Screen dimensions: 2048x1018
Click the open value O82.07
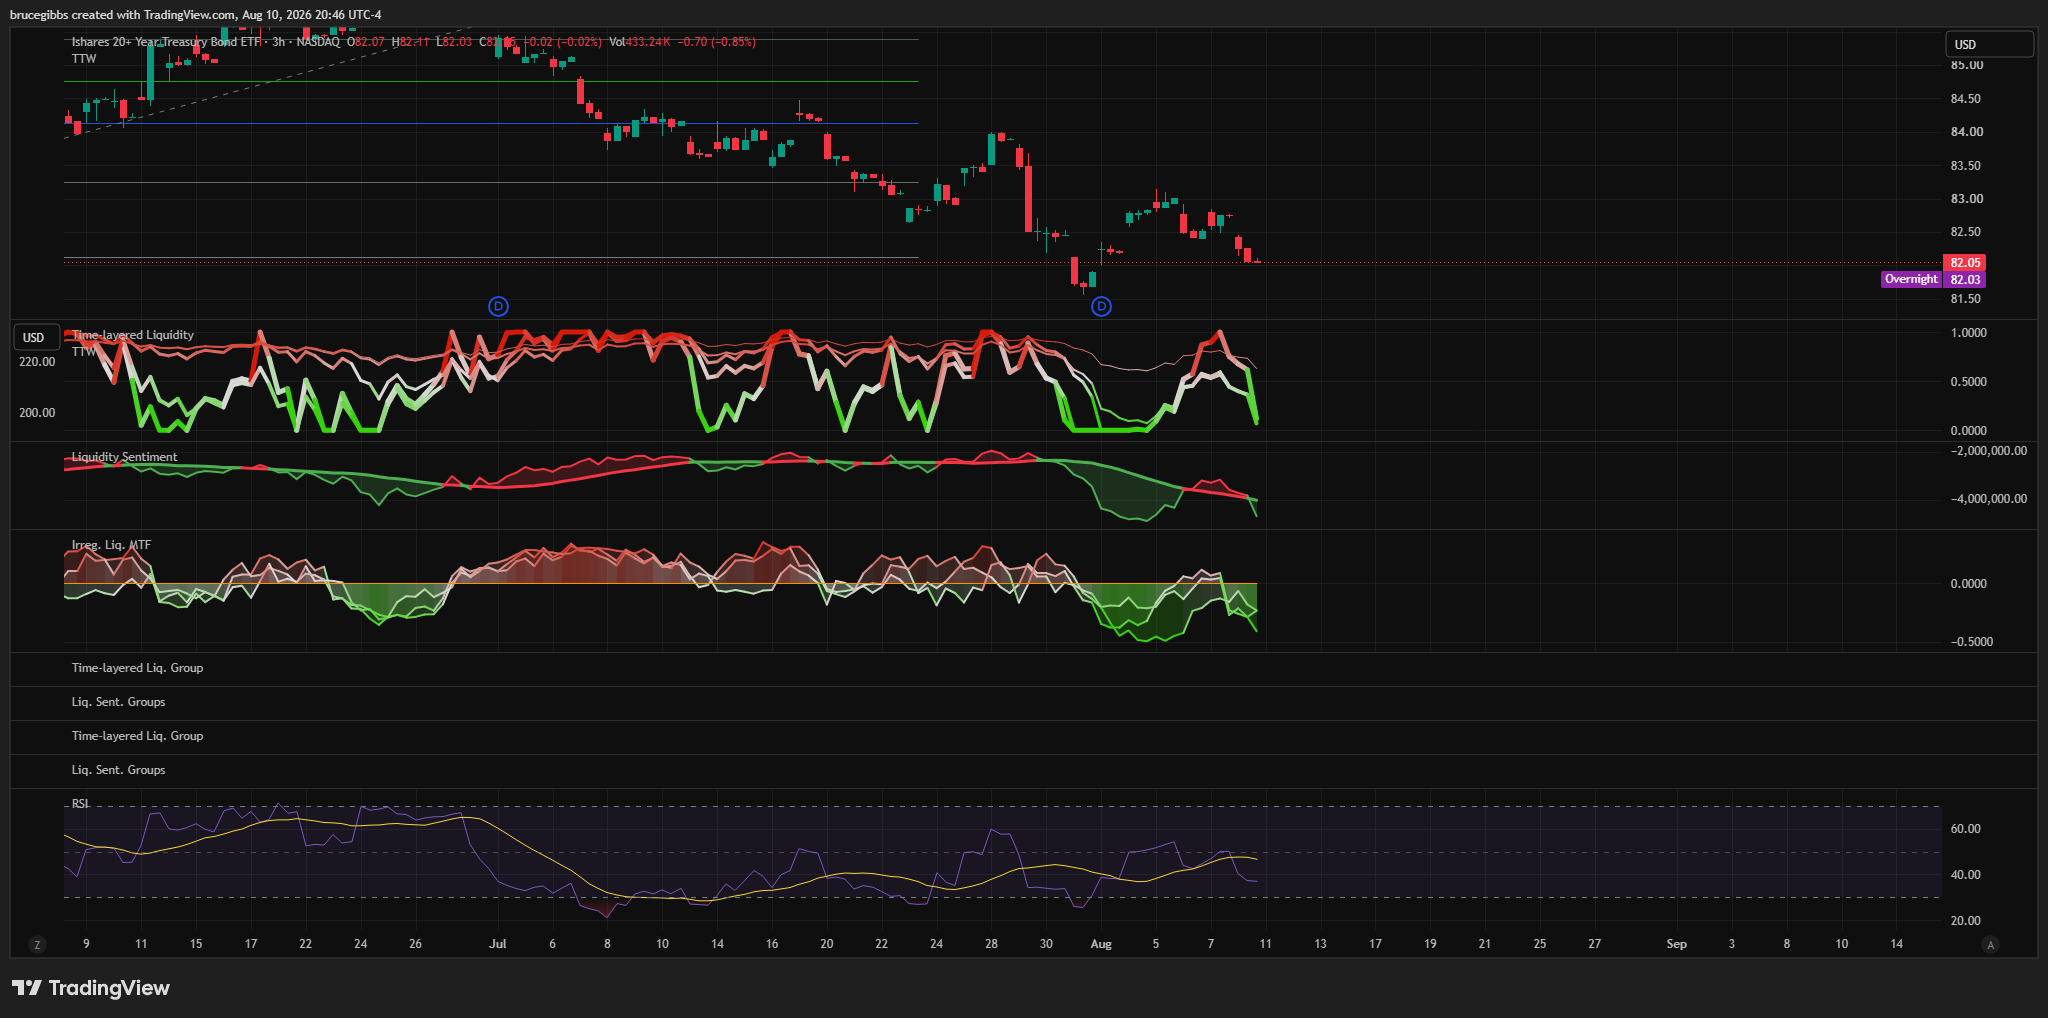(x=366, y=42)
